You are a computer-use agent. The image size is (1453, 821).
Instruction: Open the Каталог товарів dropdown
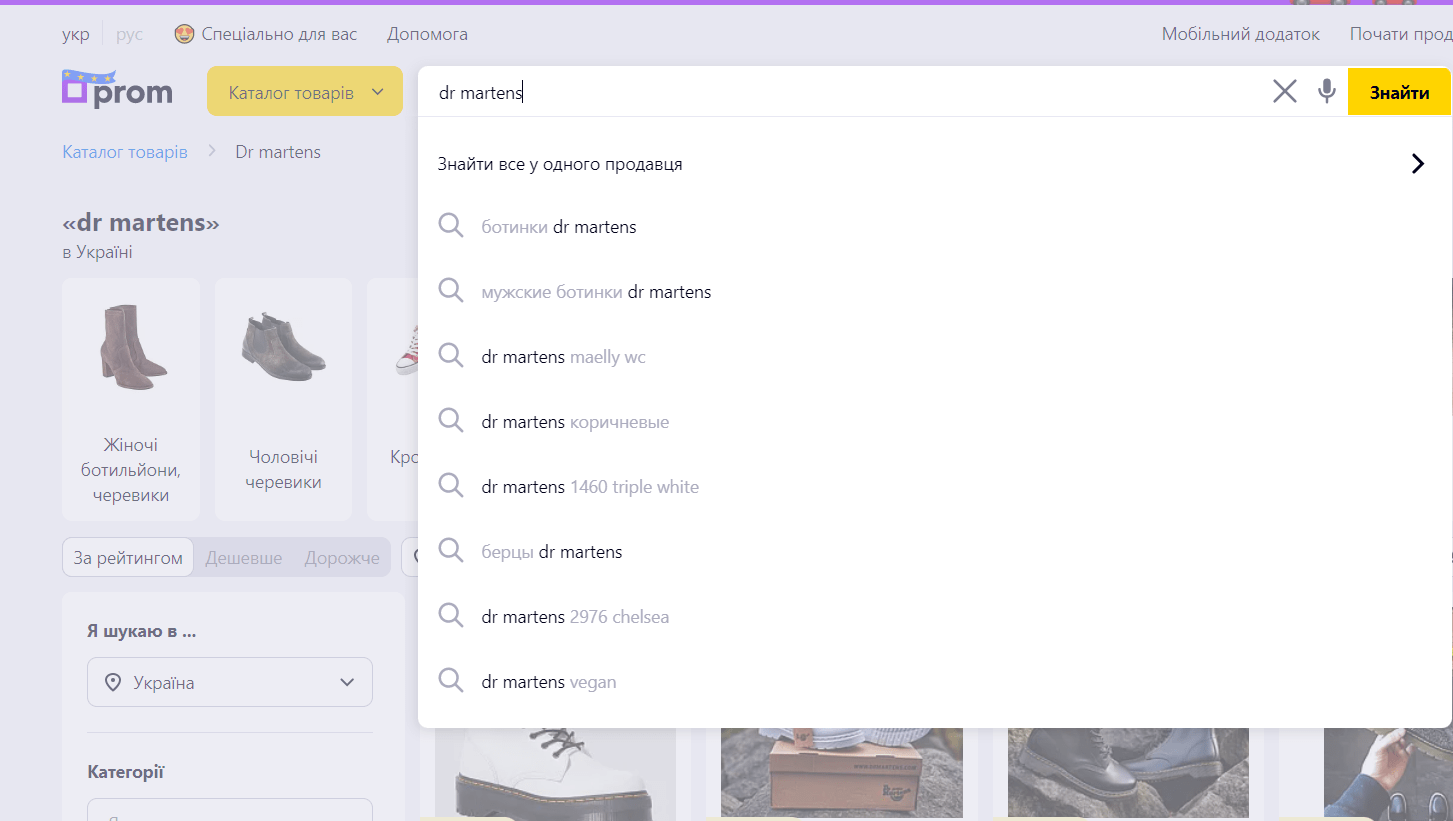304,92
